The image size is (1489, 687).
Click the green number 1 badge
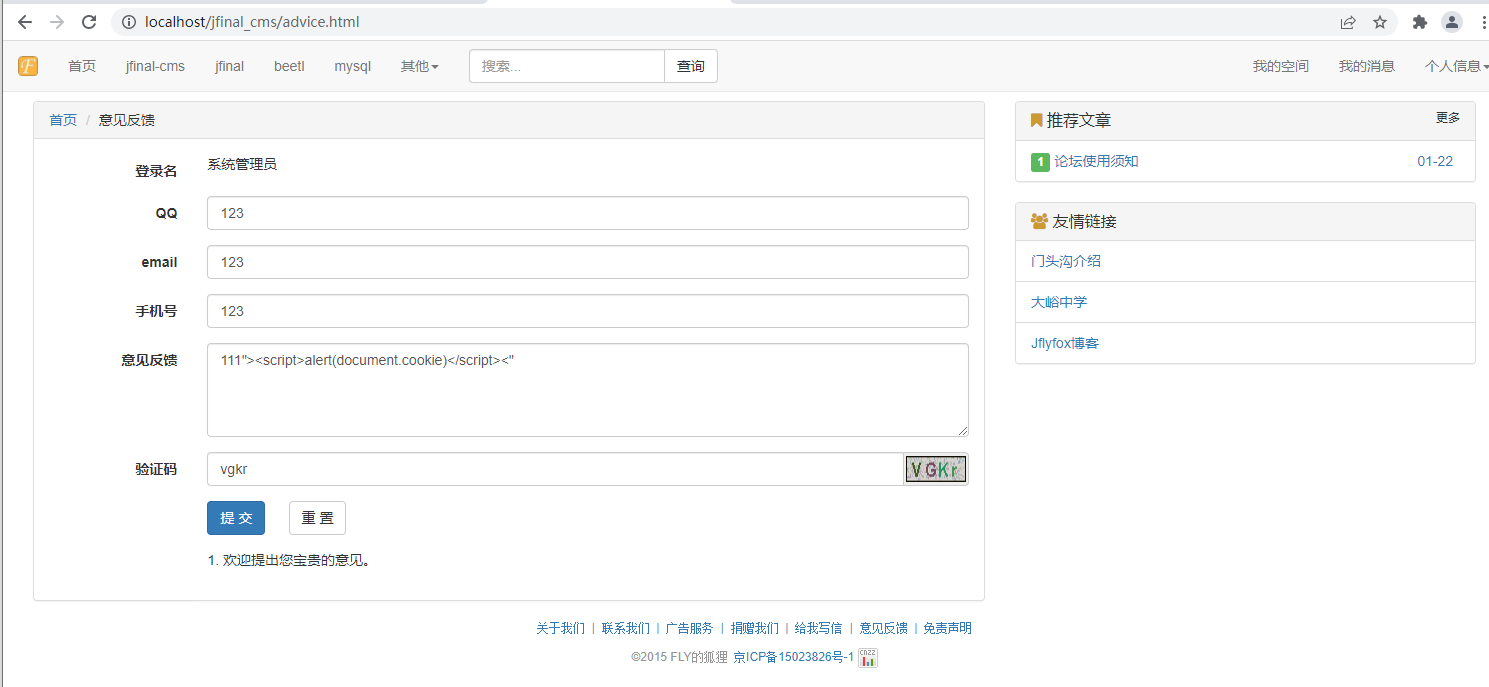(1040, 162)
